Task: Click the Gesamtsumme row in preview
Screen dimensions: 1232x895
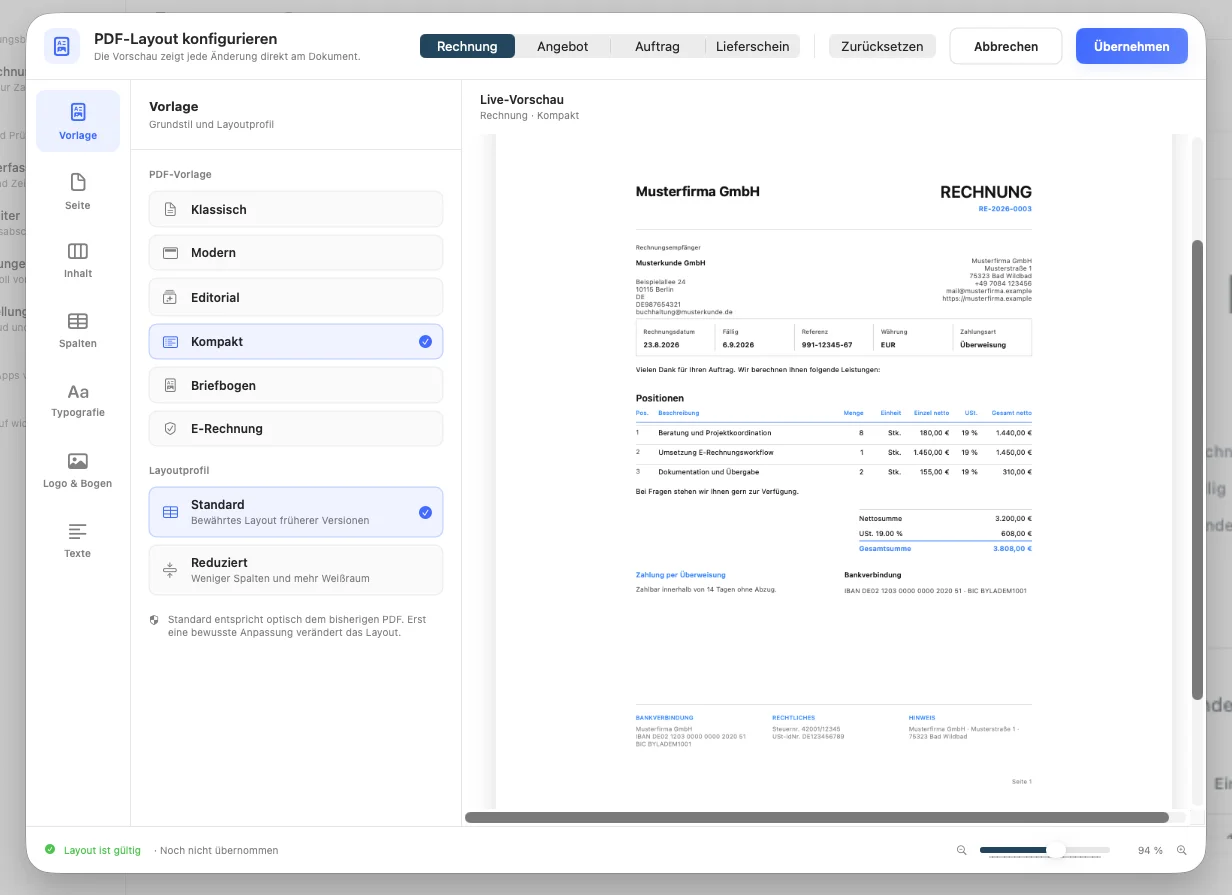Action: pyautogui.click(x=944, y=549)
